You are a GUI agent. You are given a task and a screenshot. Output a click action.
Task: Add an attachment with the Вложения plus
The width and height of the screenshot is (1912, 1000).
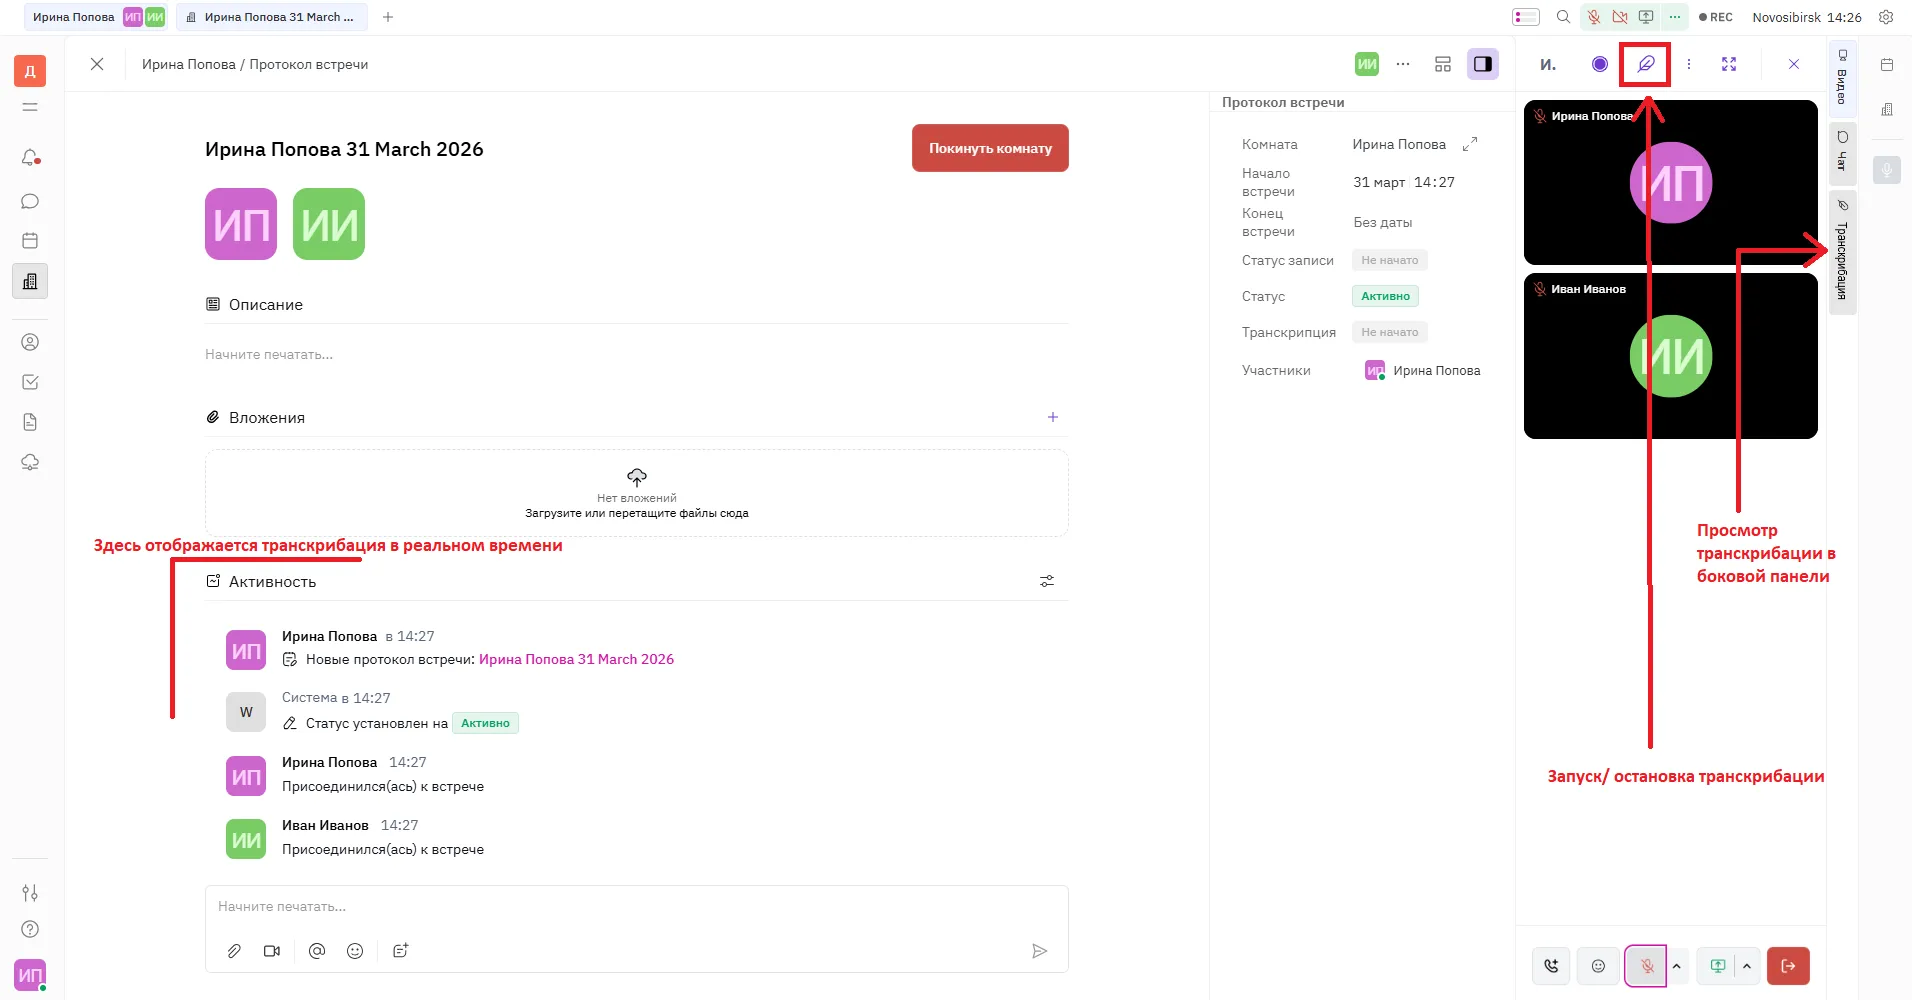tap(1053, 417)
